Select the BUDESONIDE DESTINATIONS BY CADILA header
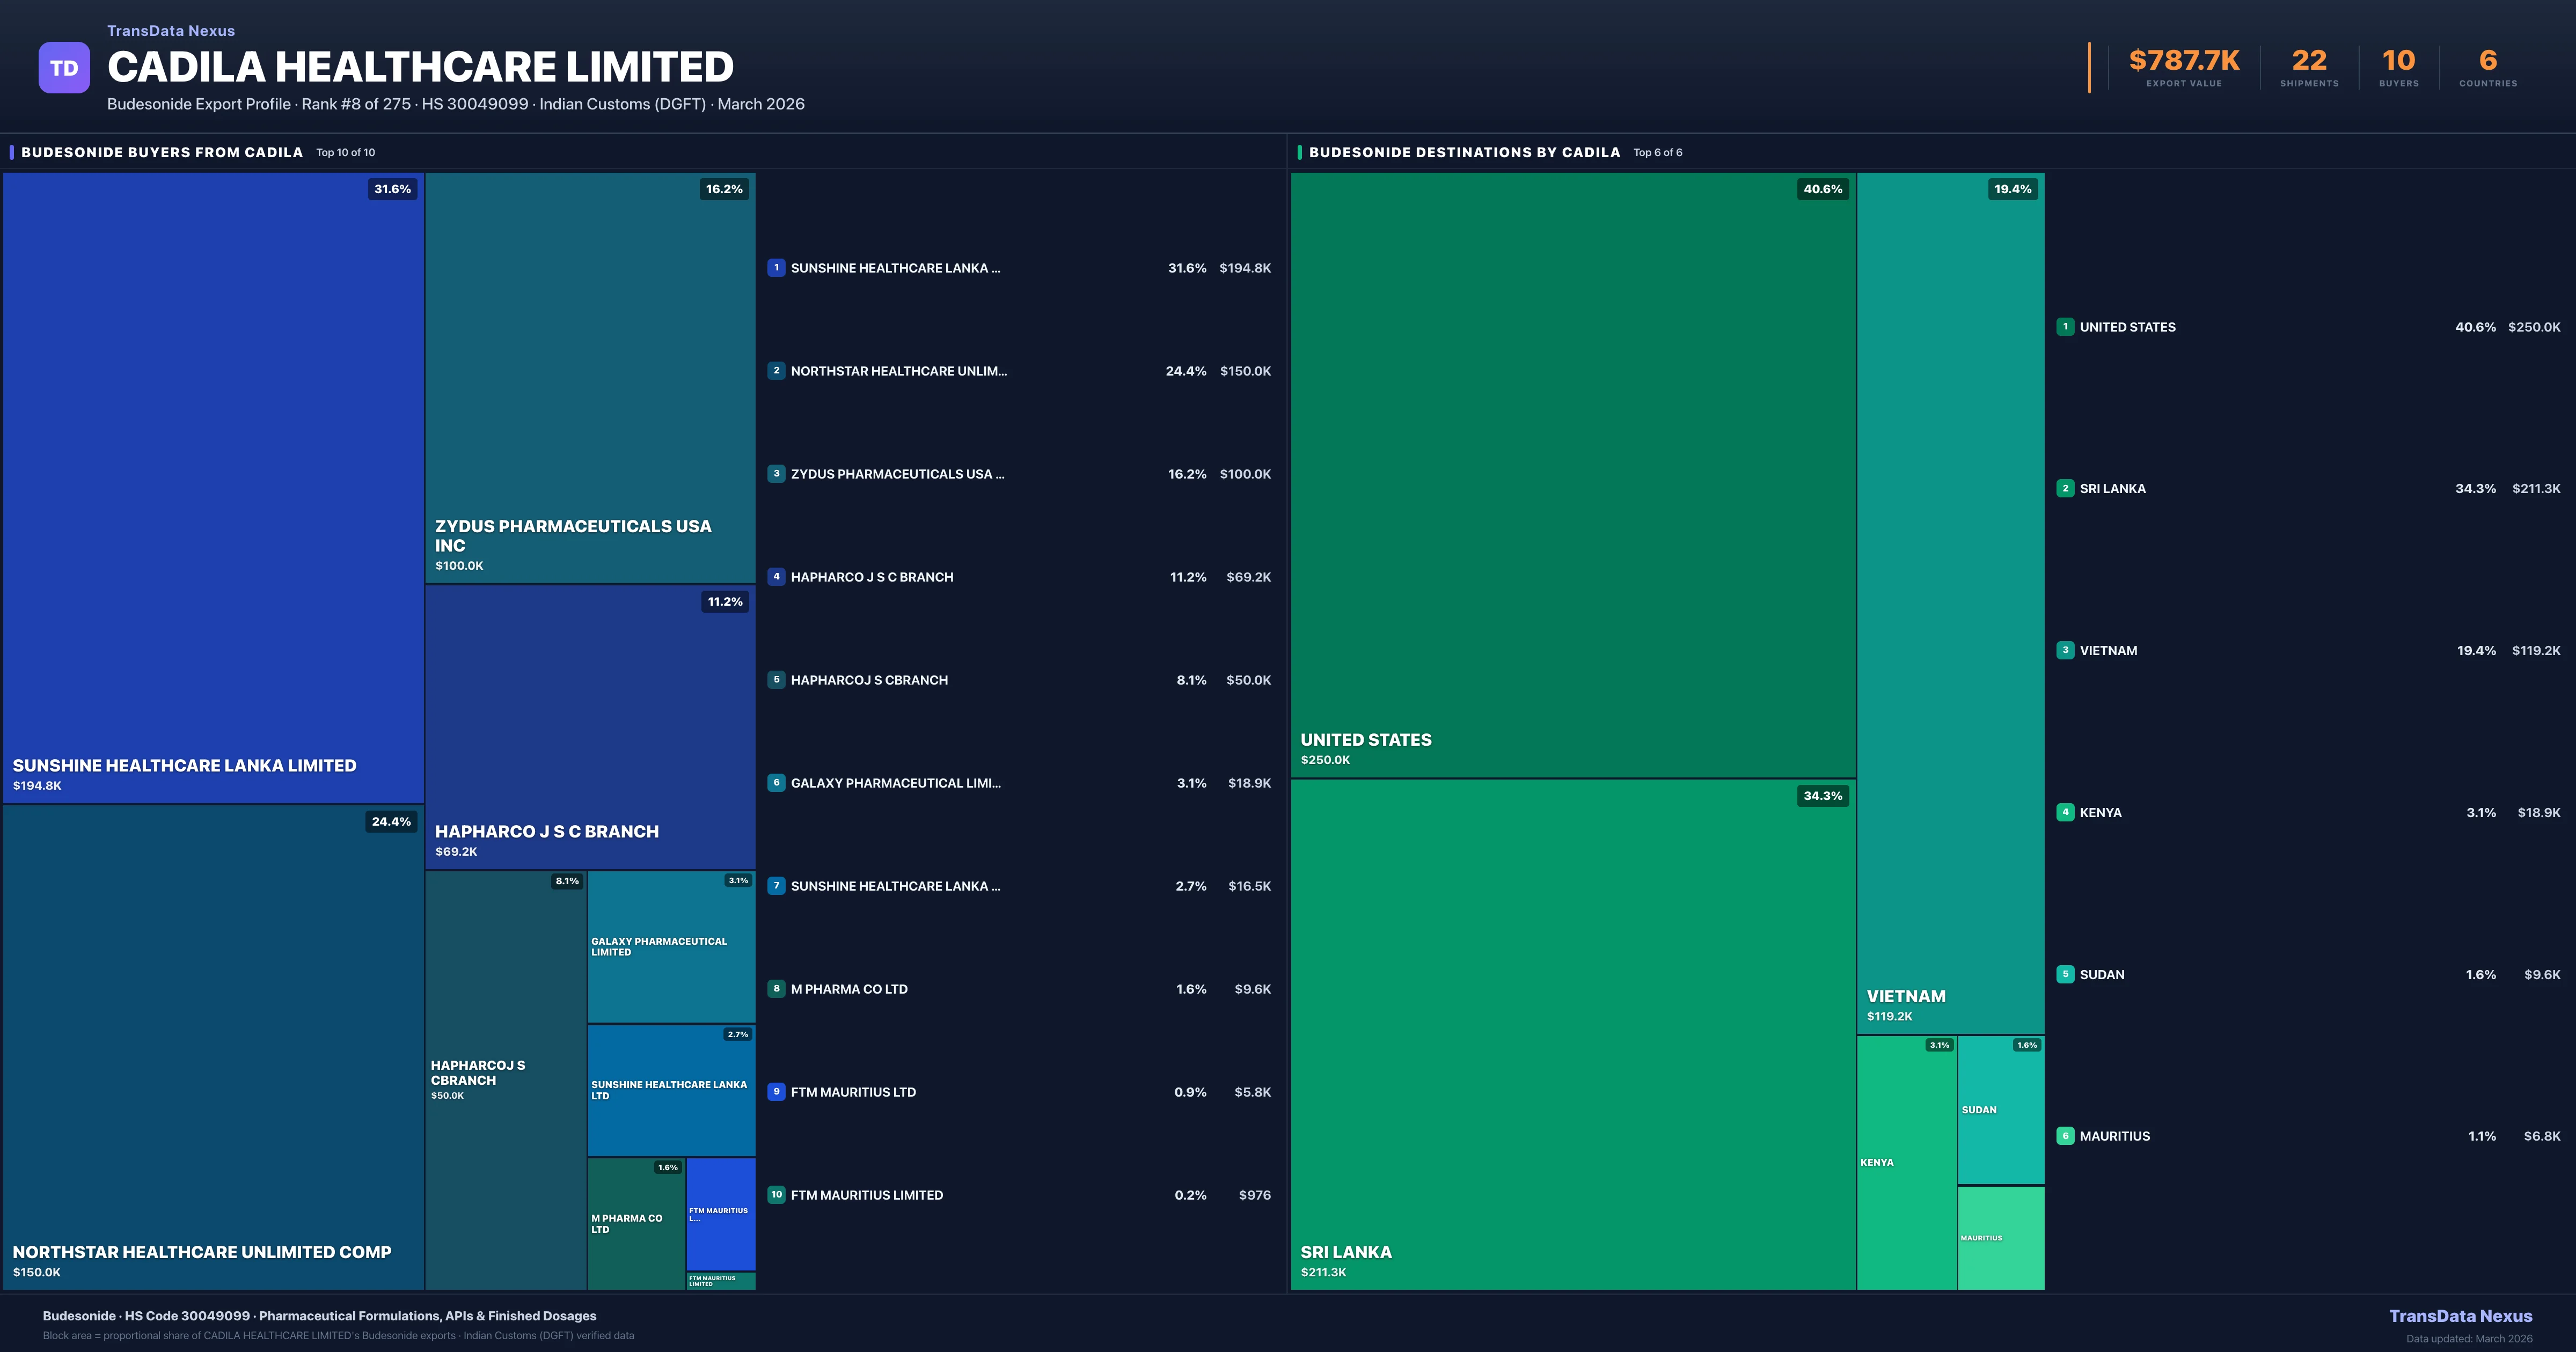This screenshot has width=2576, height=1352. click(1464, 152)
